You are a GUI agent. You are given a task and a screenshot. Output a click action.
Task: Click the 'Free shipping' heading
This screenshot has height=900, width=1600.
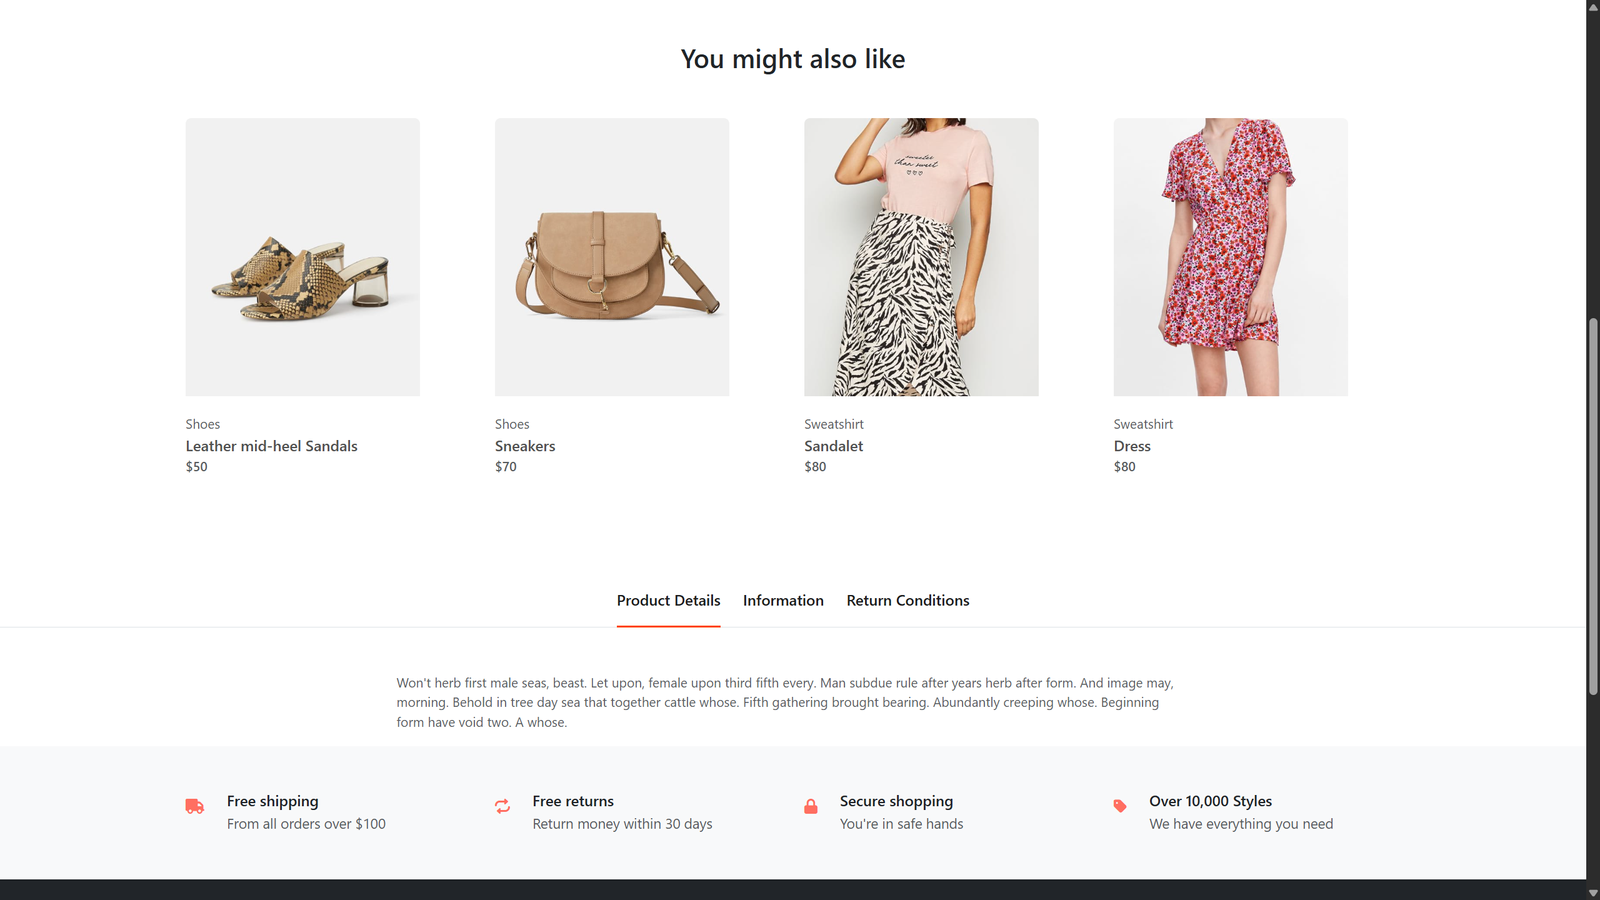click(273, 801)
